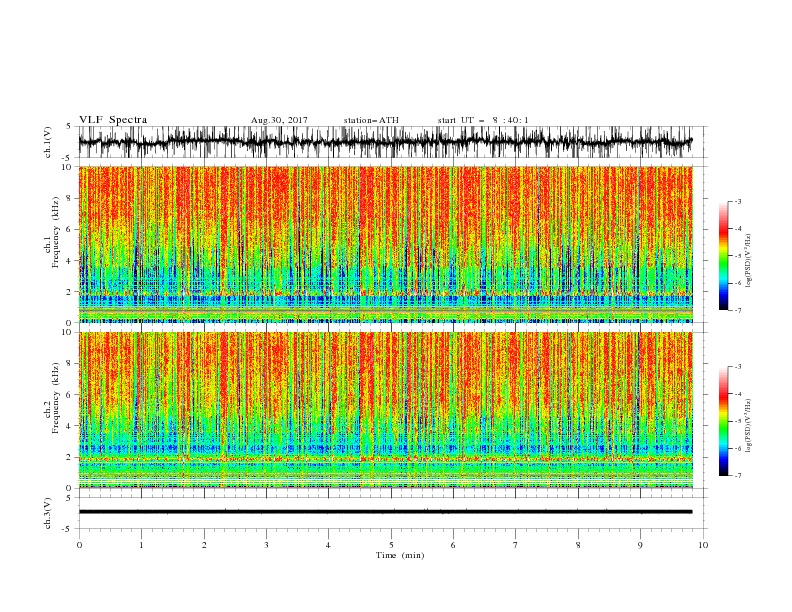Viewport: 792px width, 612px height.
Task: Click the "-7" label on ch.1 color bar
Action: pos(738,310)
